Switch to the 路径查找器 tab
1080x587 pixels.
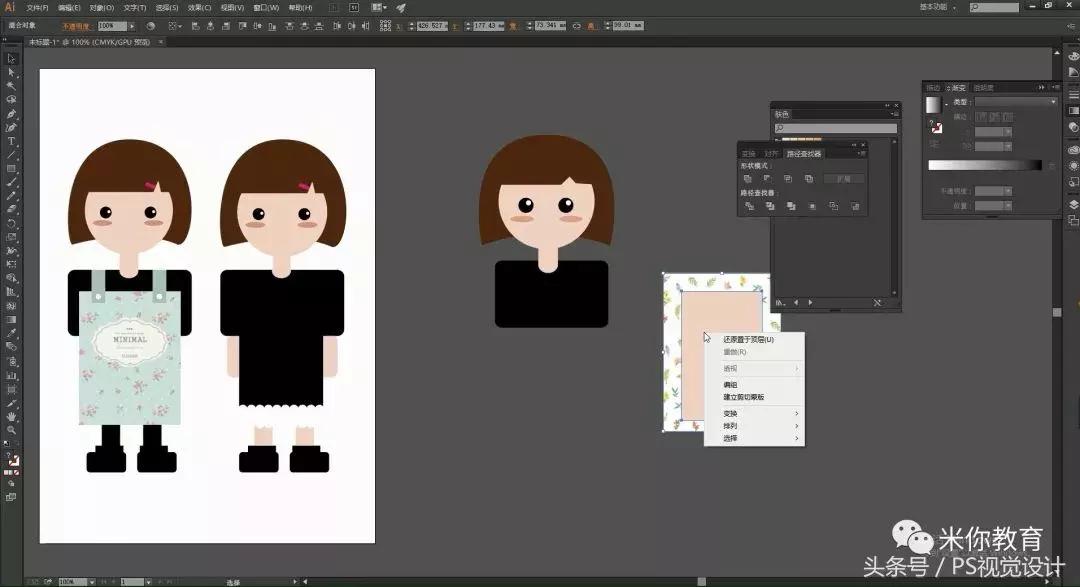[x=804, y=154]
